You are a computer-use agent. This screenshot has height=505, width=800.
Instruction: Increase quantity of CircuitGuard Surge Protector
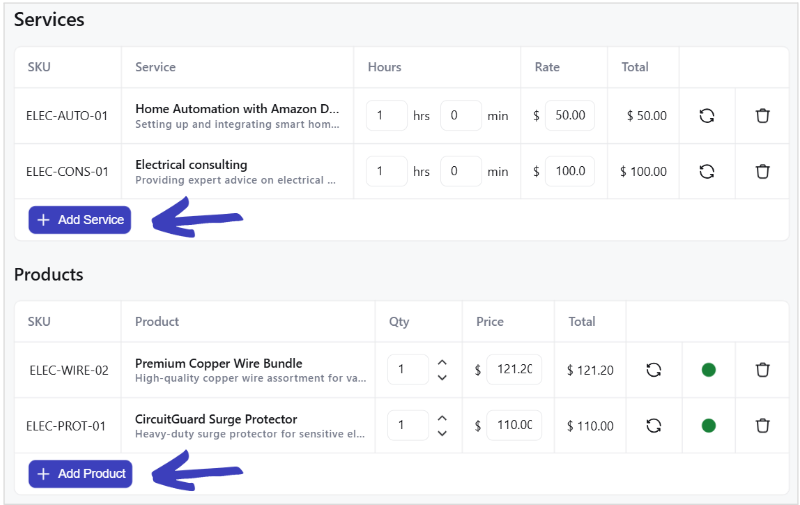(442, 418)
